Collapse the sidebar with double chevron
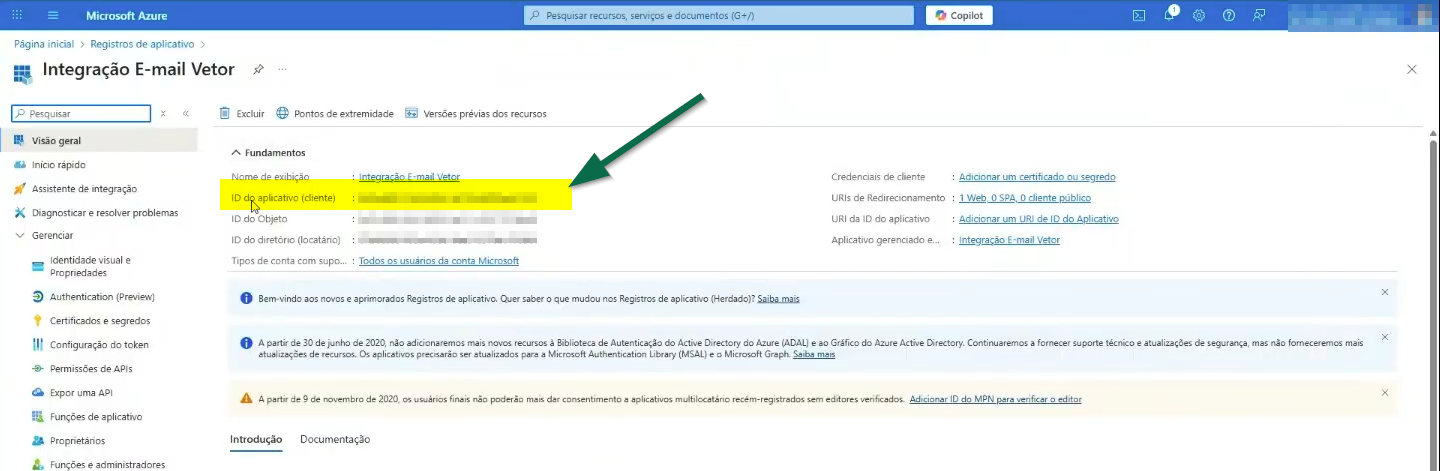Image resolution: width=1440 pixels, height=471 pixels. (186, 114)
